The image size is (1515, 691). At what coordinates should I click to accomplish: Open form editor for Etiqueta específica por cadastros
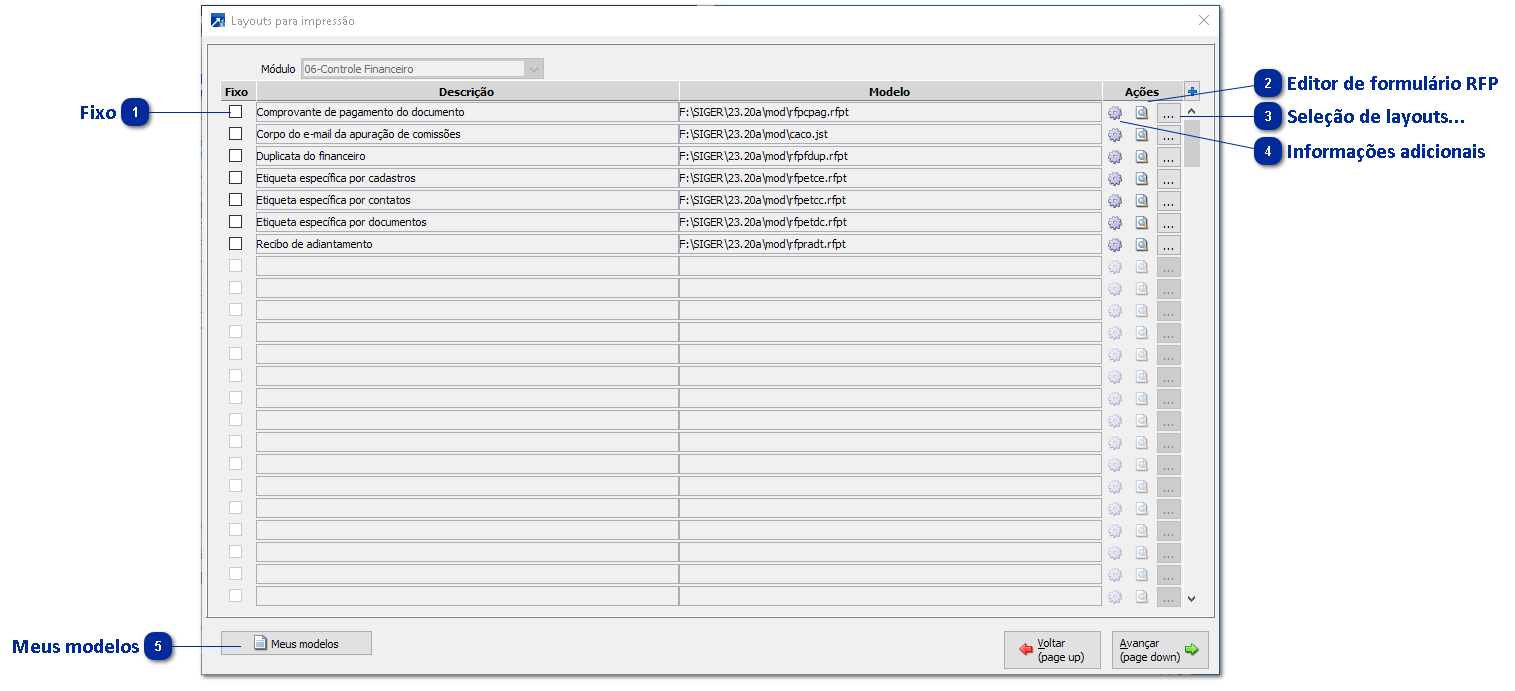pos(1142,179)
